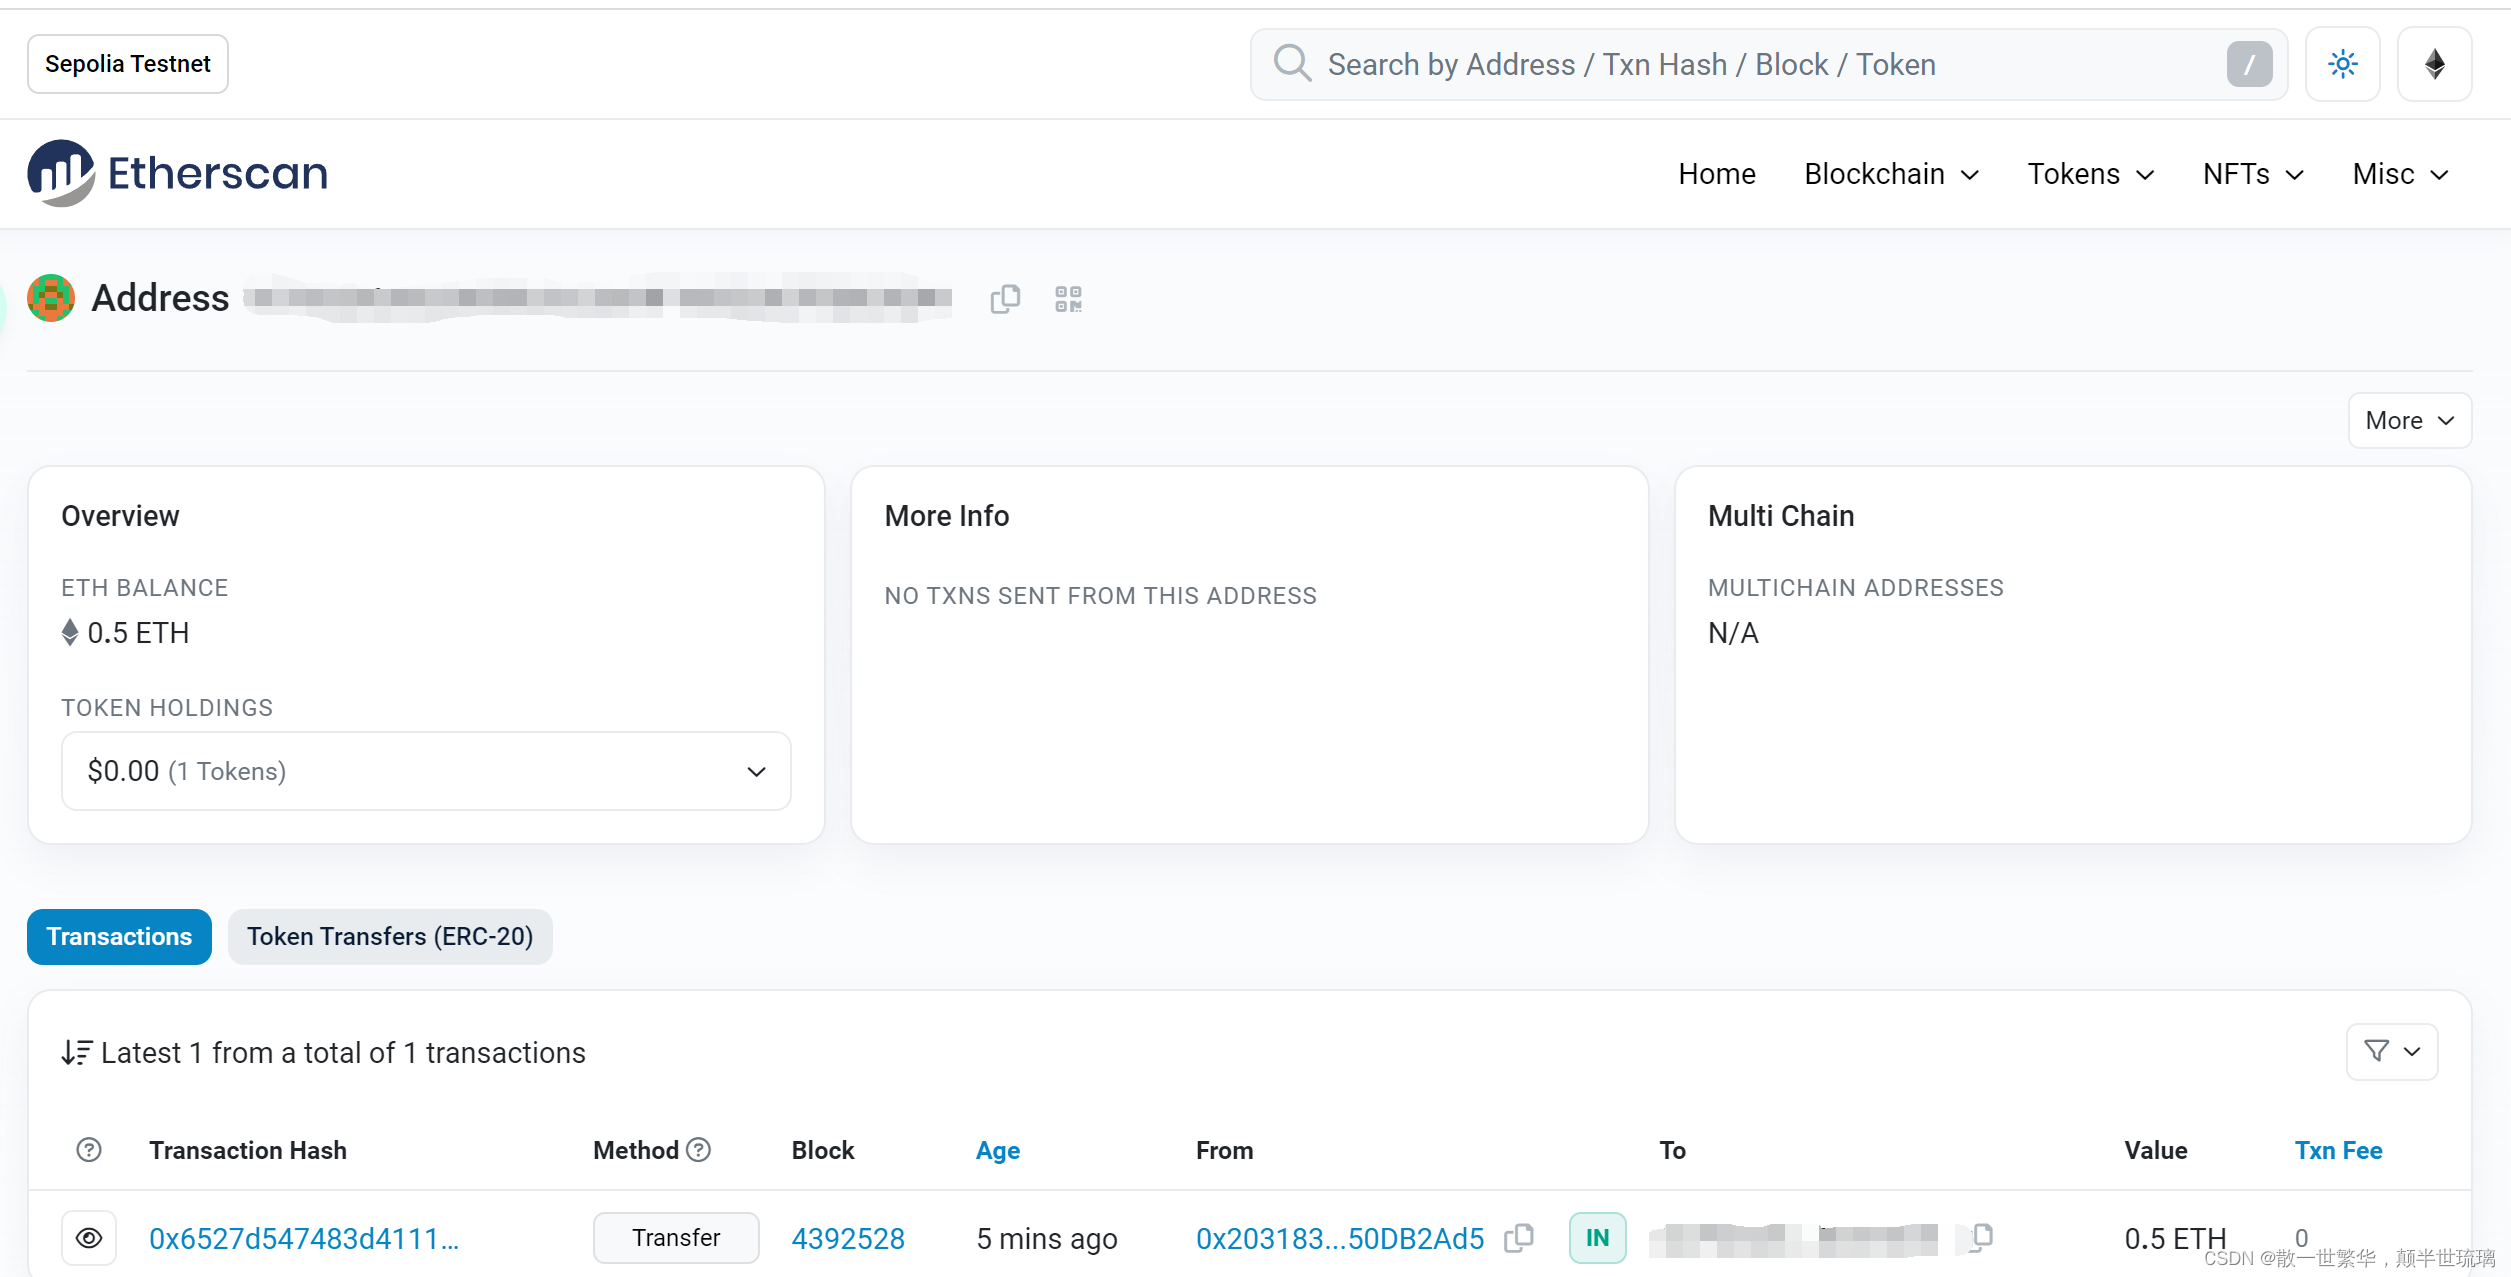
Task: Click the help icon beside Method
Action: (699, 1150)
